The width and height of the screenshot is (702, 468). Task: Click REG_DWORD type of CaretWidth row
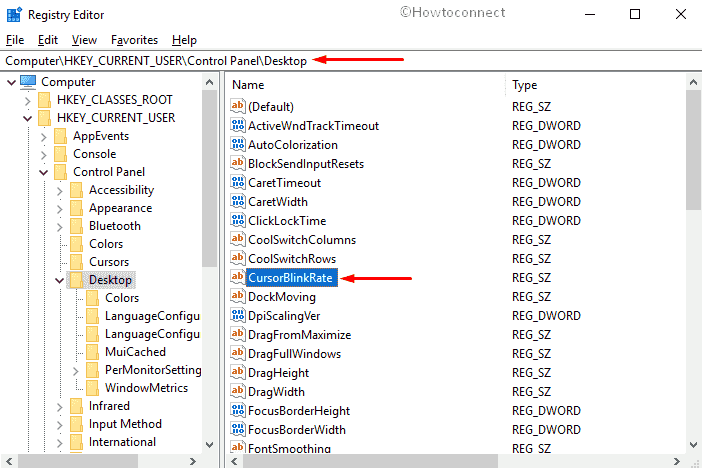coord(546,202)
